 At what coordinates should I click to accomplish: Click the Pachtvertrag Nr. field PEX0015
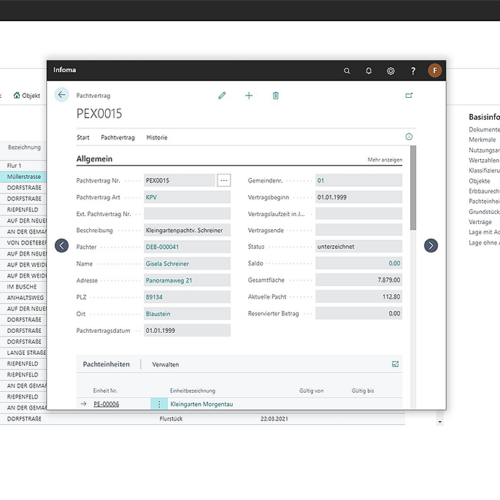click(179, 180)
